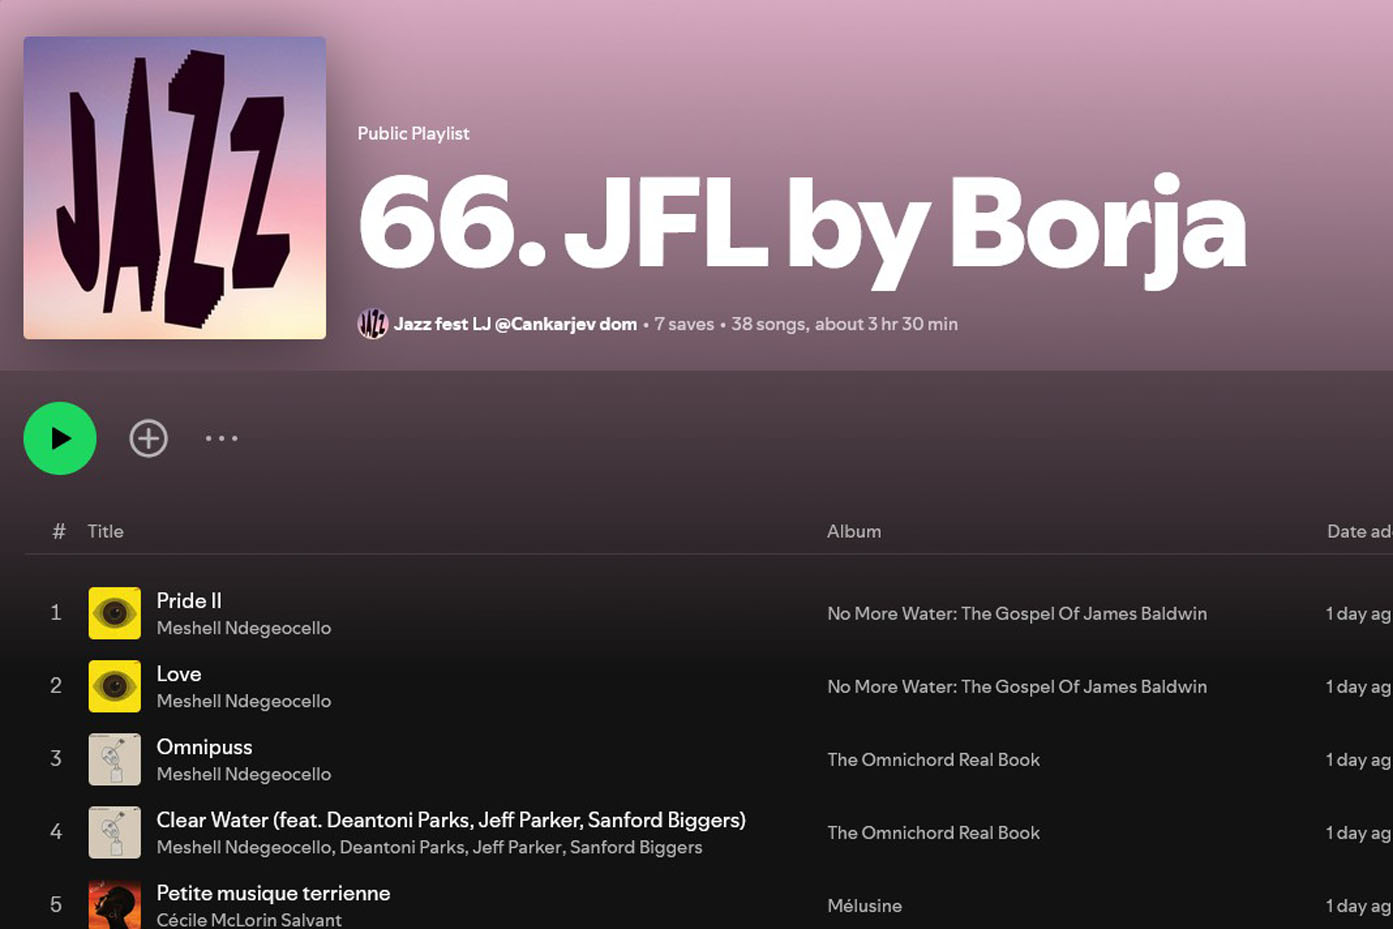
Task: Click the Jazz fest LJ profile avatar
Action: click(x=372, y=324)
